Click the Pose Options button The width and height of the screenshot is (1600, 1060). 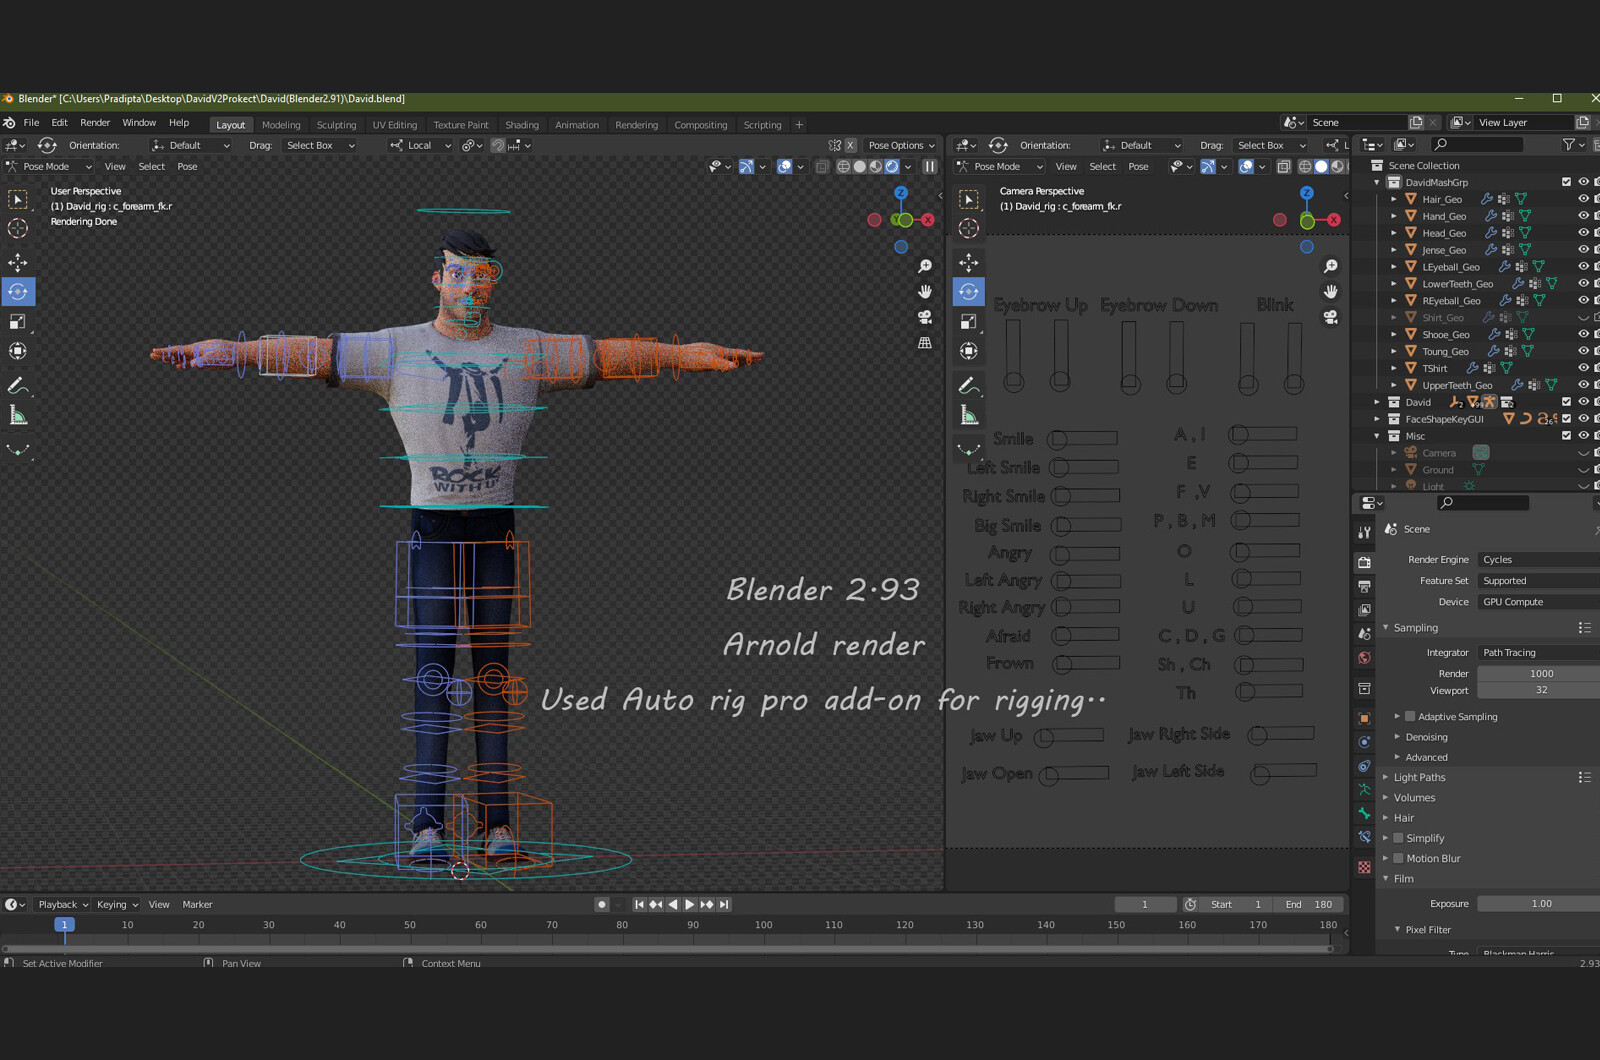(898, 144)
